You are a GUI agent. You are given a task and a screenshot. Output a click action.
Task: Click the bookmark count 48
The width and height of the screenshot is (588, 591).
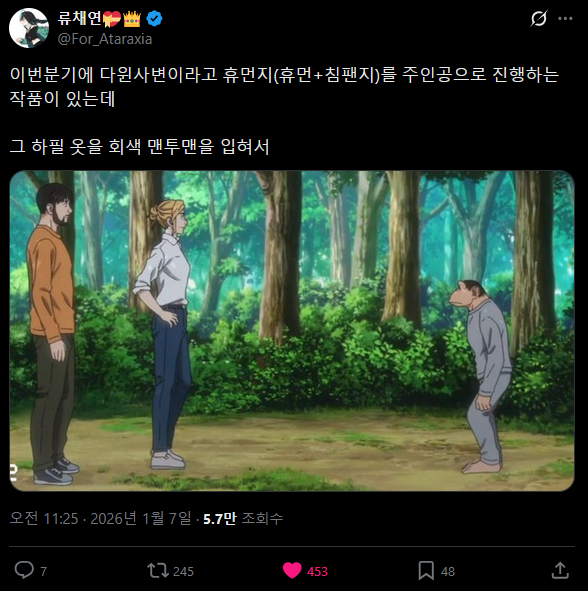click(x=448, y=572)
